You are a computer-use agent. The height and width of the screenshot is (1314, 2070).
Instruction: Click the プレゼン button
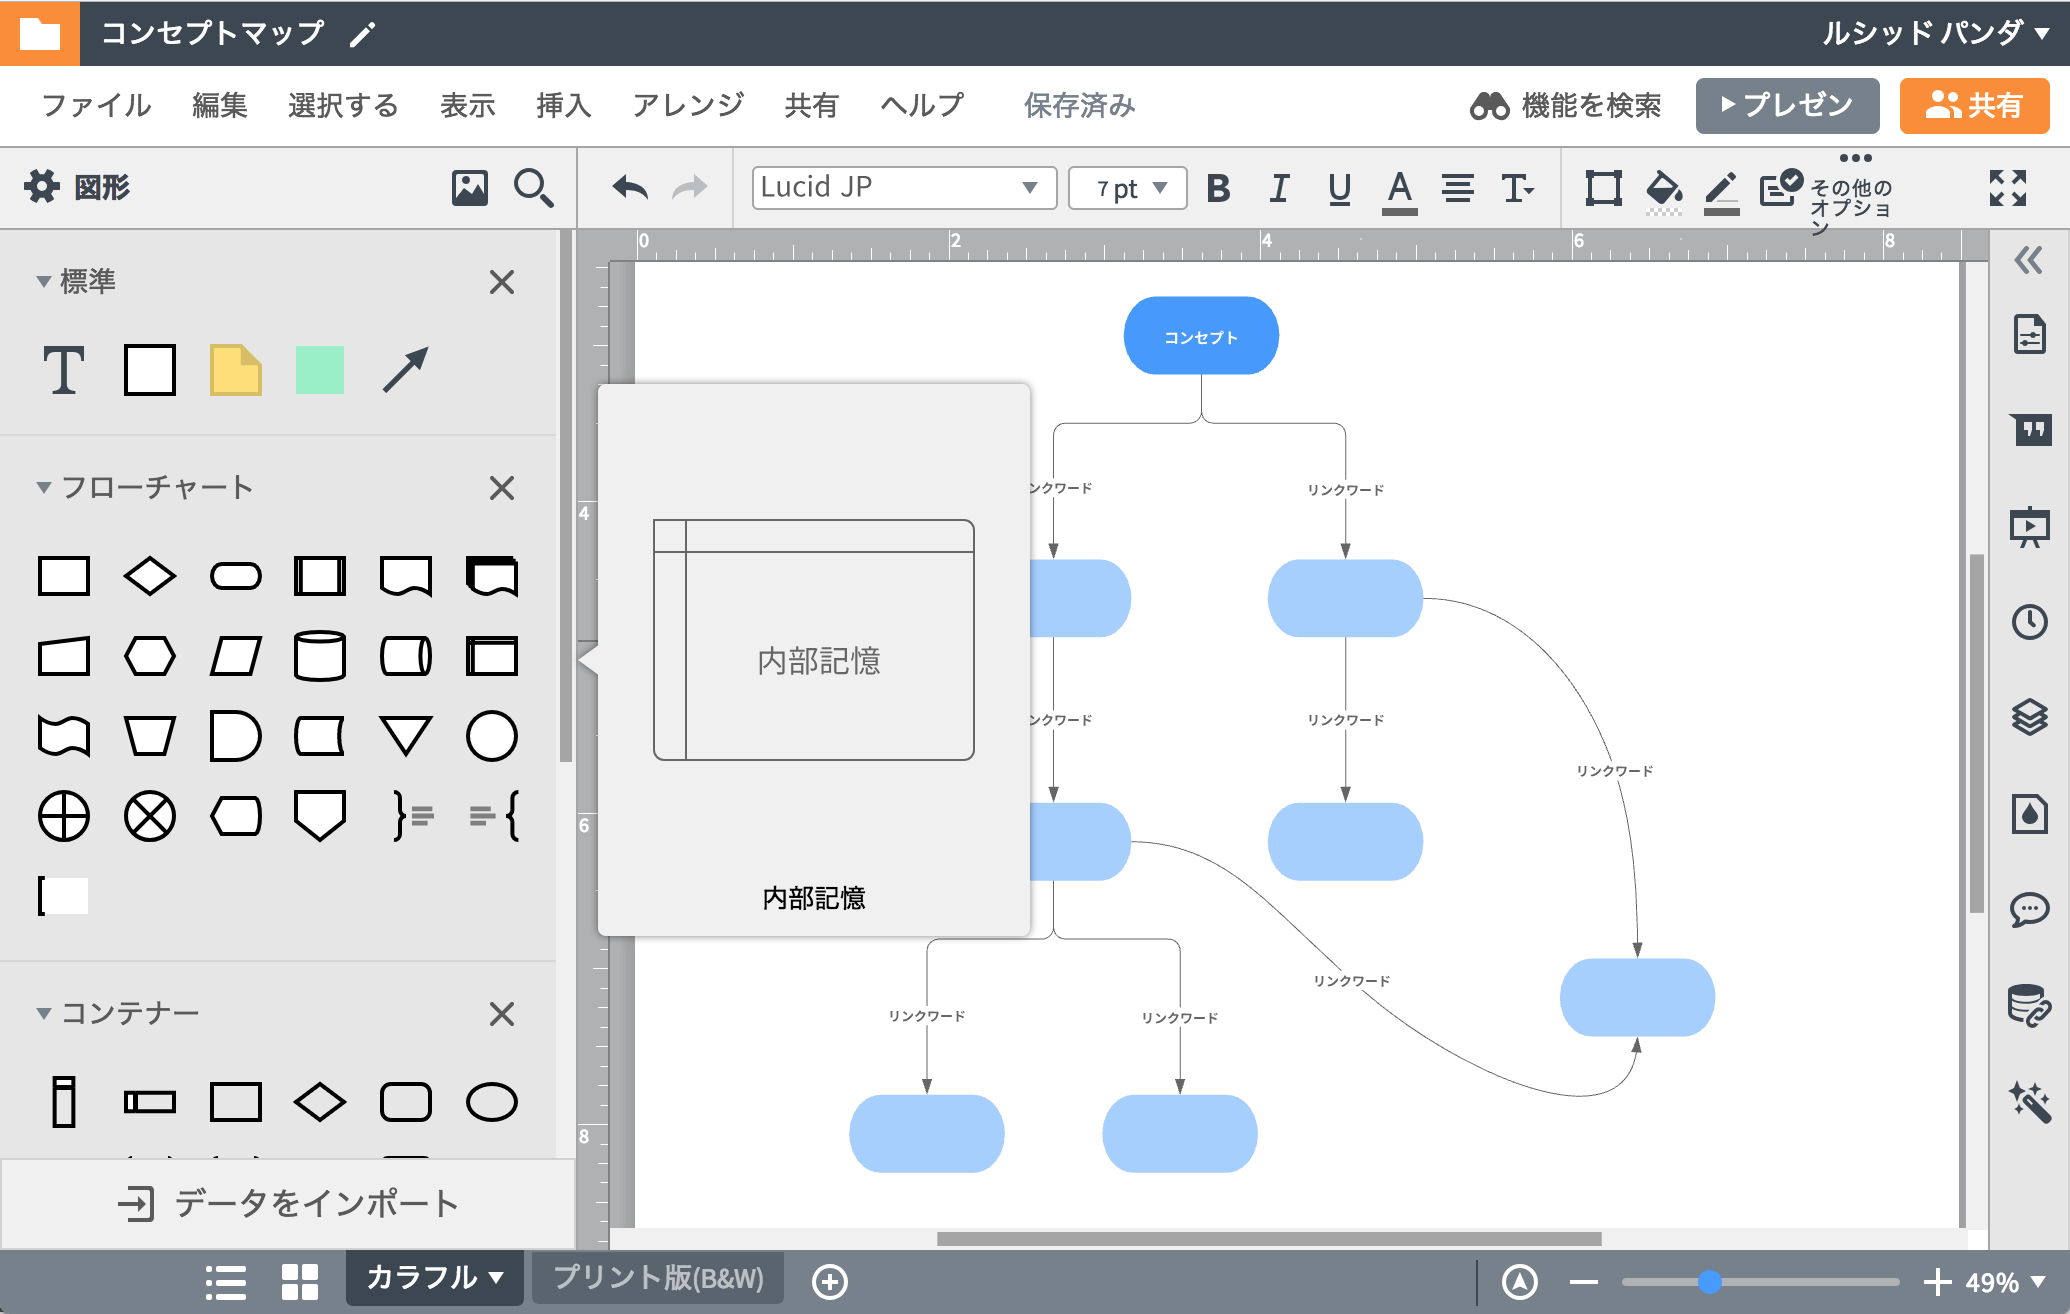(1787, 104)
